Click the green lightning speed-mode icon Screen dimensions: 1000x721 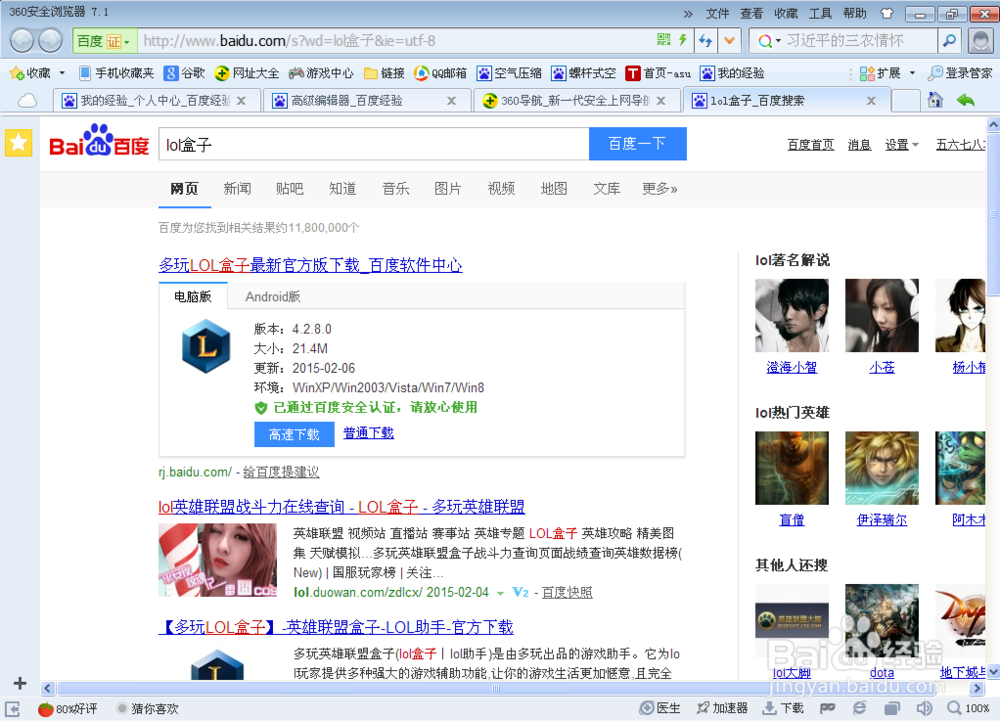[683, 40]
